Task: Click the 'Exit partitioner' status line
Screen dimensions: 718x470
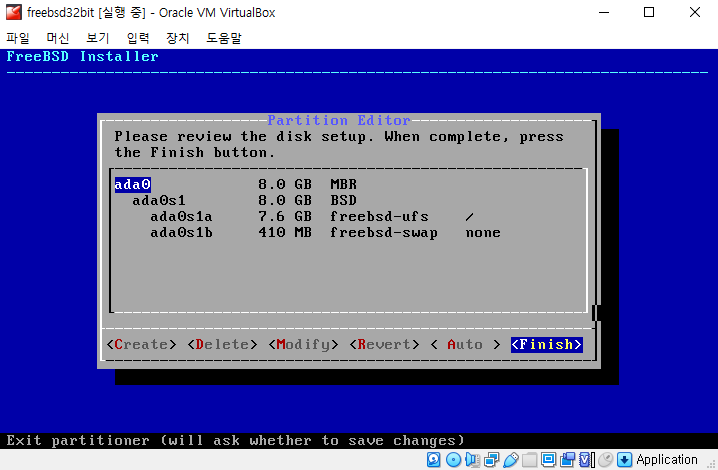Action: [235, 441]
